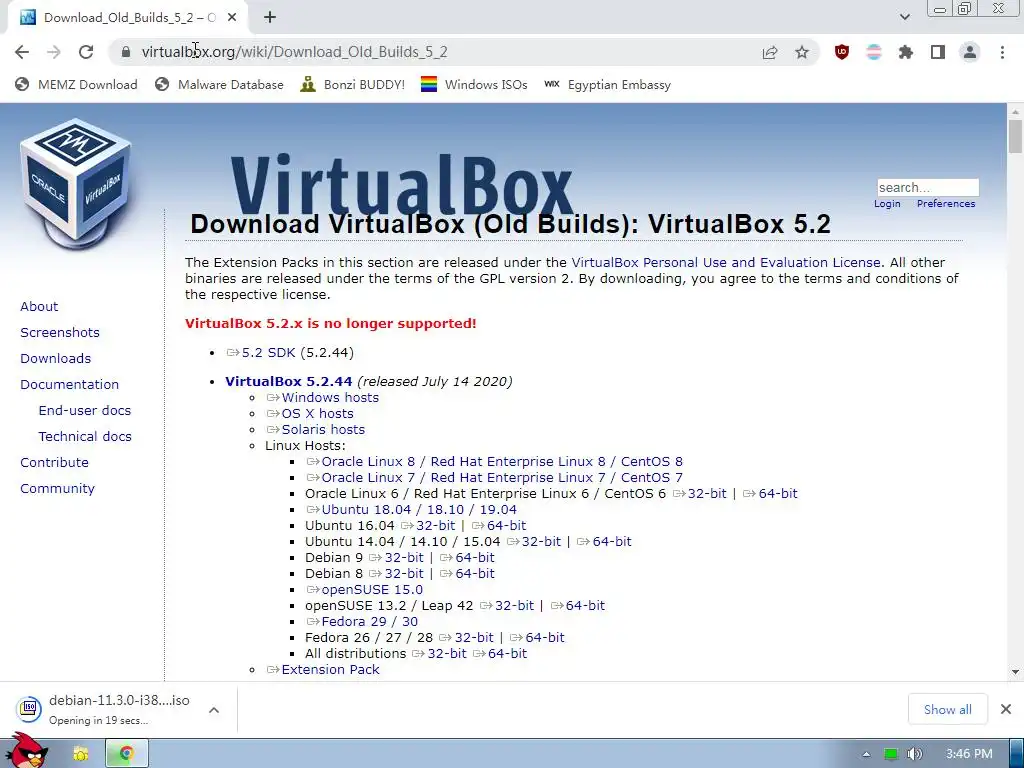The image size is (1024, 768).
Task: Go back using the browser back arrow
Action: (x=22, y=52)
